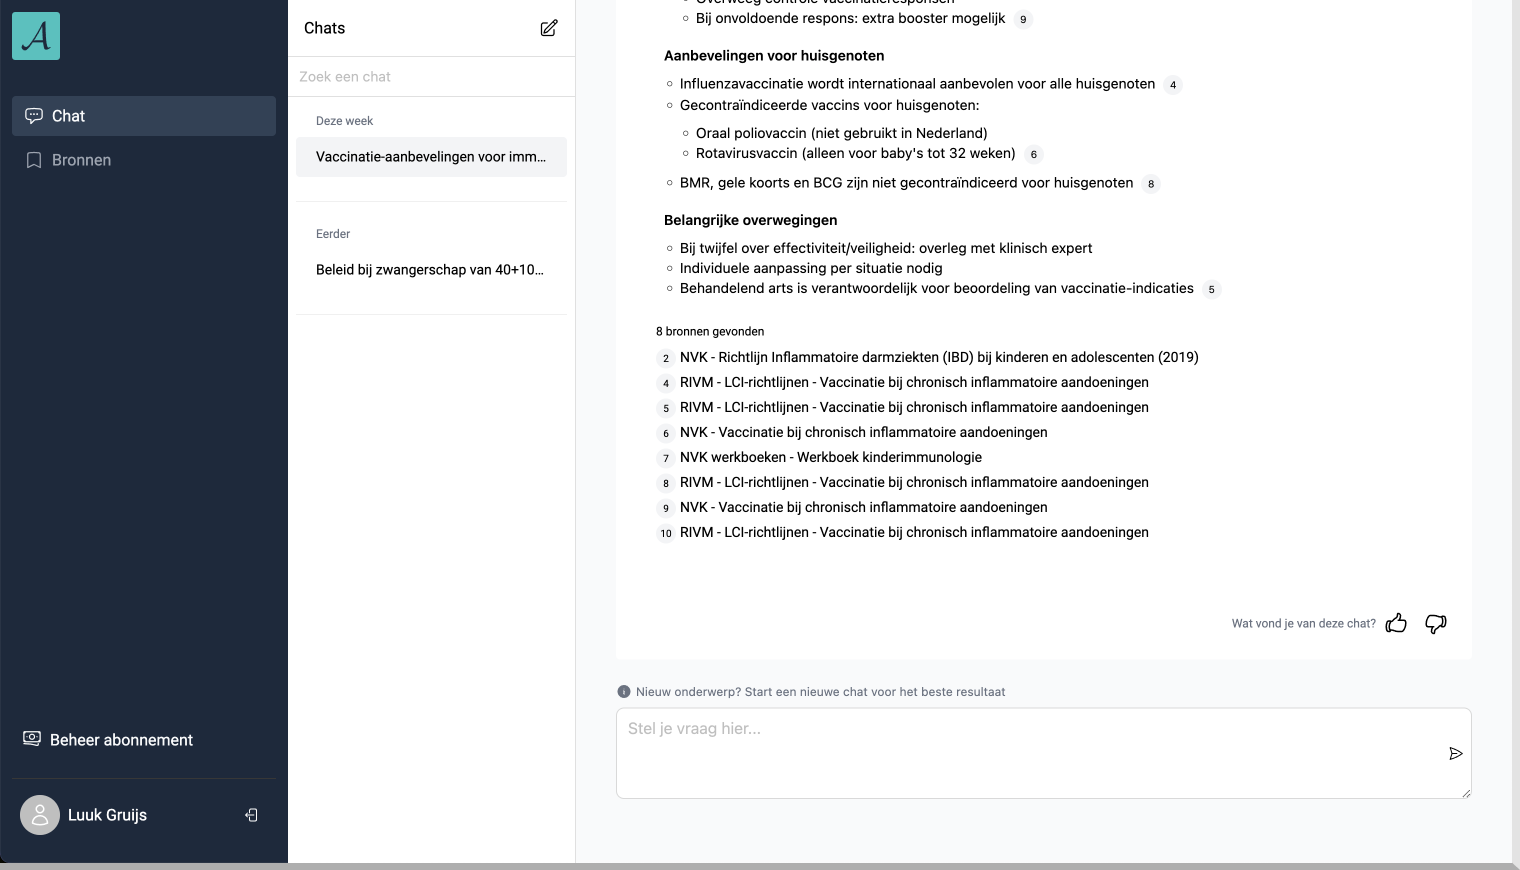Open the Chat section in sidebar
This screenshot has width=1520, height=870.
pyautogui.click(x=144, y=116)
